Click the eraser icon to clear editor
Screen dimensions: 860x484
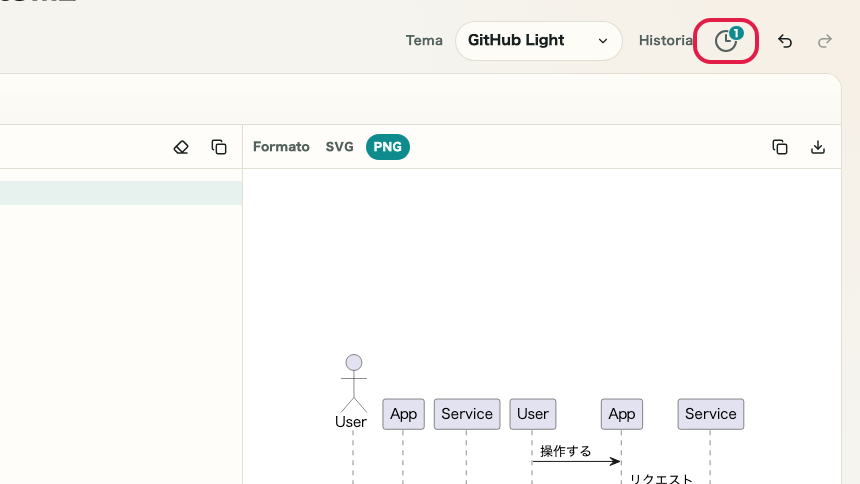181,147
